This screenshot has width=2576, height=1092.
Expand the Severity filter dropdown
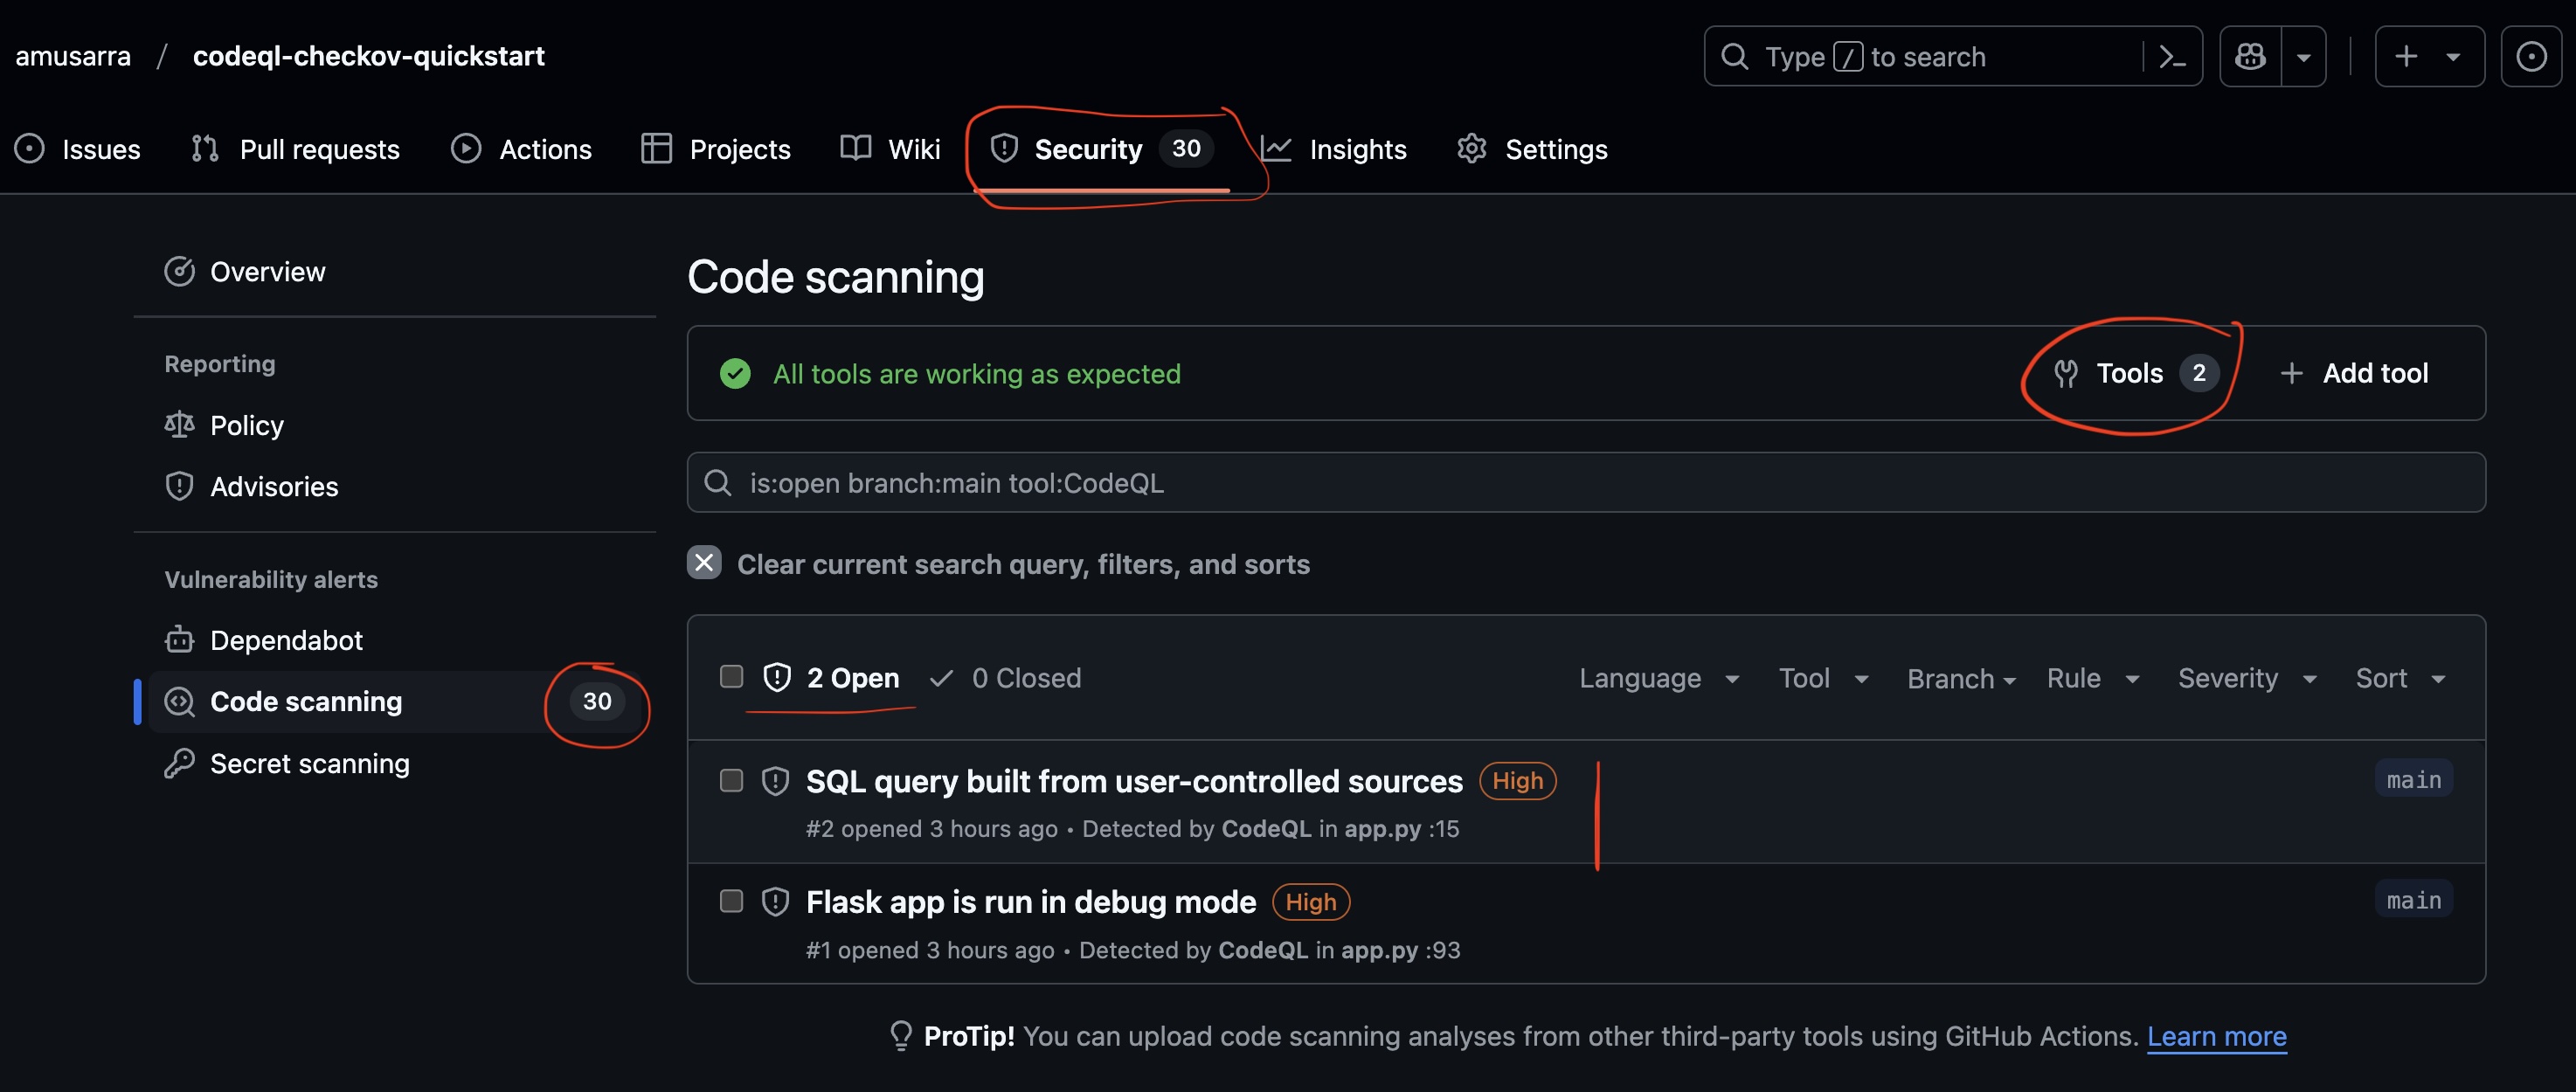point(2248,678)
